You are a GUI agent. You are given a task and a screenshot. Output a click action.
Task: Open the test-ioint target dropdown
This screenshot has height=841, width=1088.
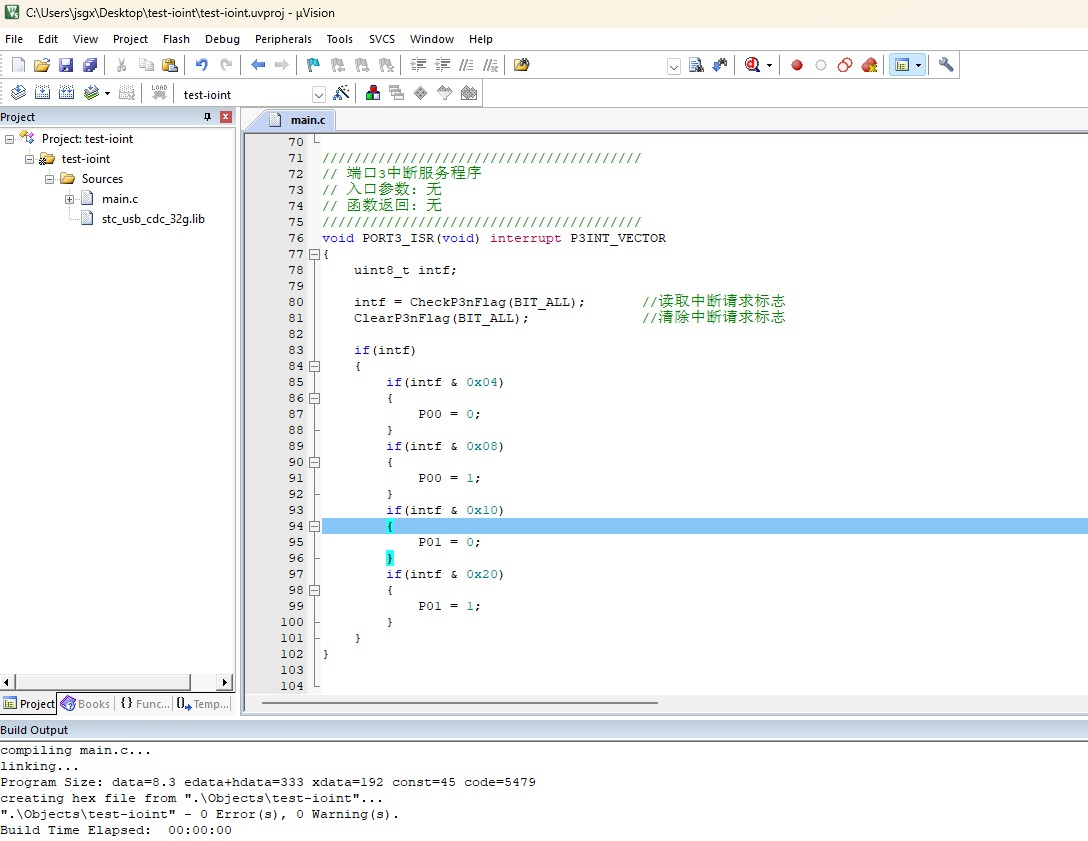point(318,94)
